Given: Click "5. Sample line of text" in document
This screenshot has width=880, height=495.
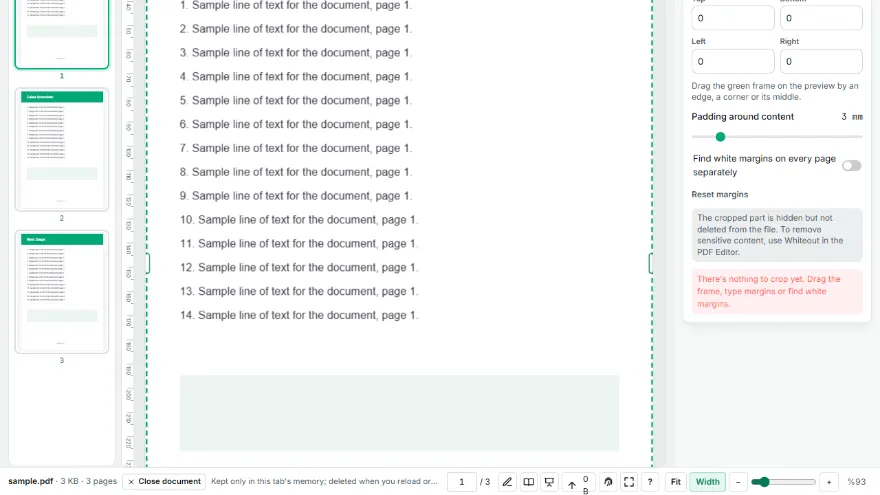Looking at the screenshot, I should coord(296,100).
